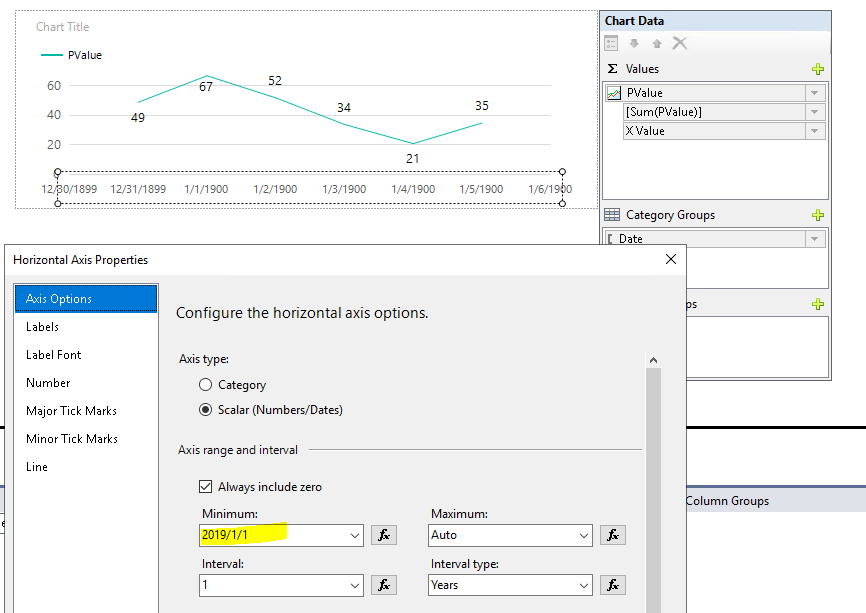
Task: Uncheck Always include zero
Action: tap(205, 487)
